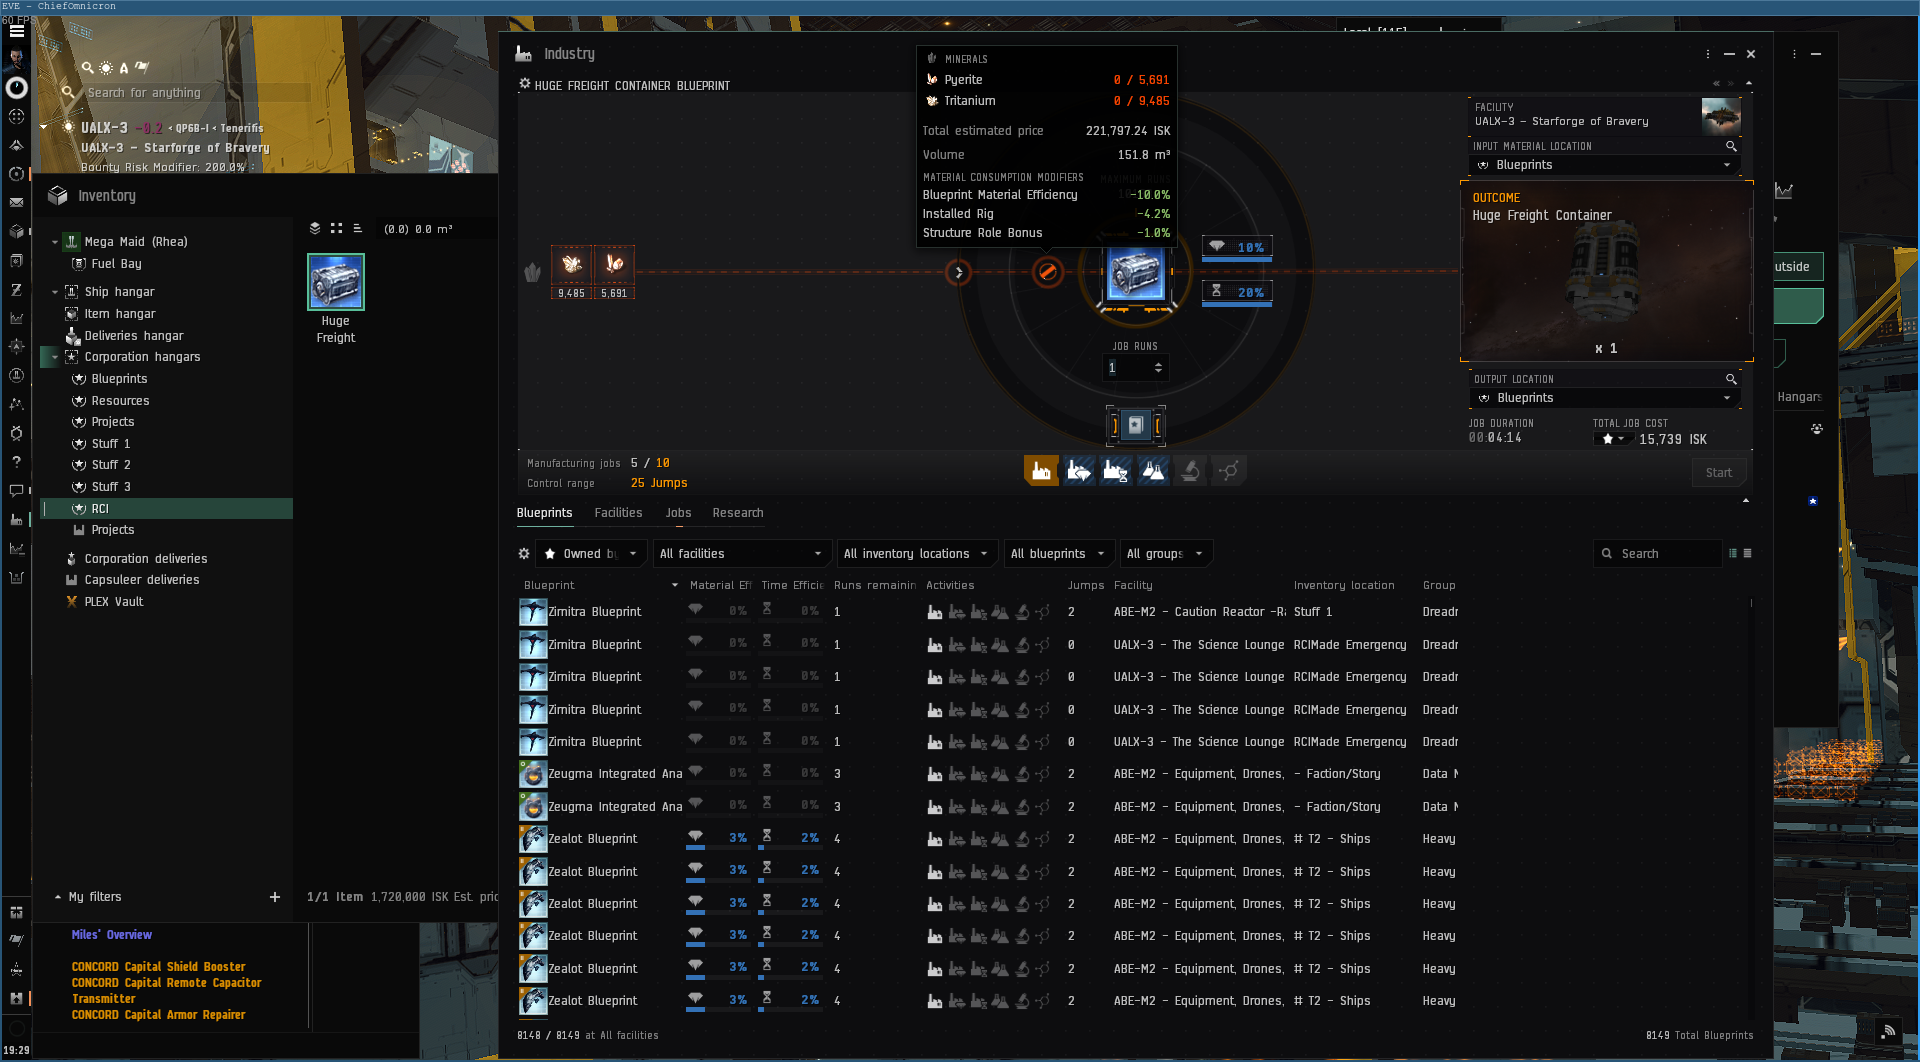Screen dimensions: 1920x1062
Task: Open the All inventory locations dropdown
Action: (915, 554)
